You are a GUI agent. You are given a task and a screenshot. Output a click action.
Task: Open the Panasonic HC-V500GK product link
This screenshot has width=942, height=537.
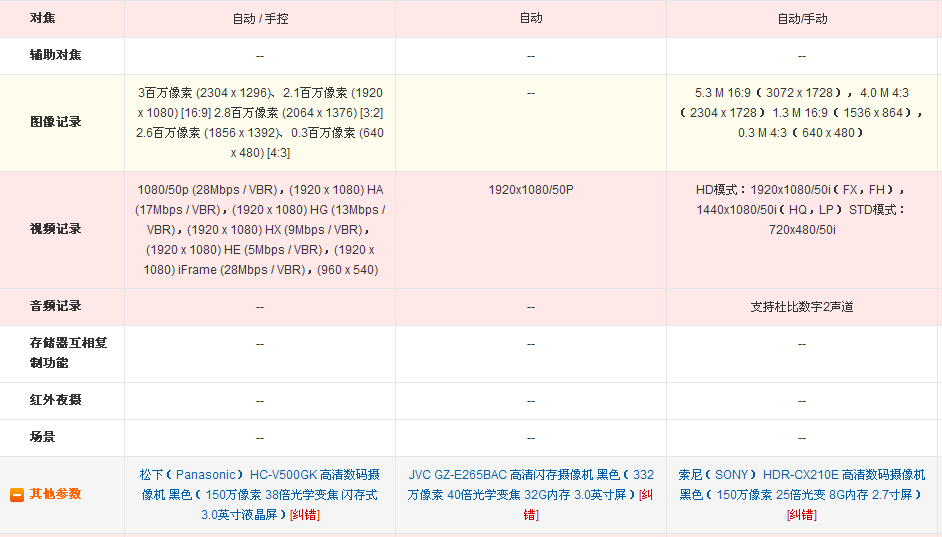[x=260, y=494]
